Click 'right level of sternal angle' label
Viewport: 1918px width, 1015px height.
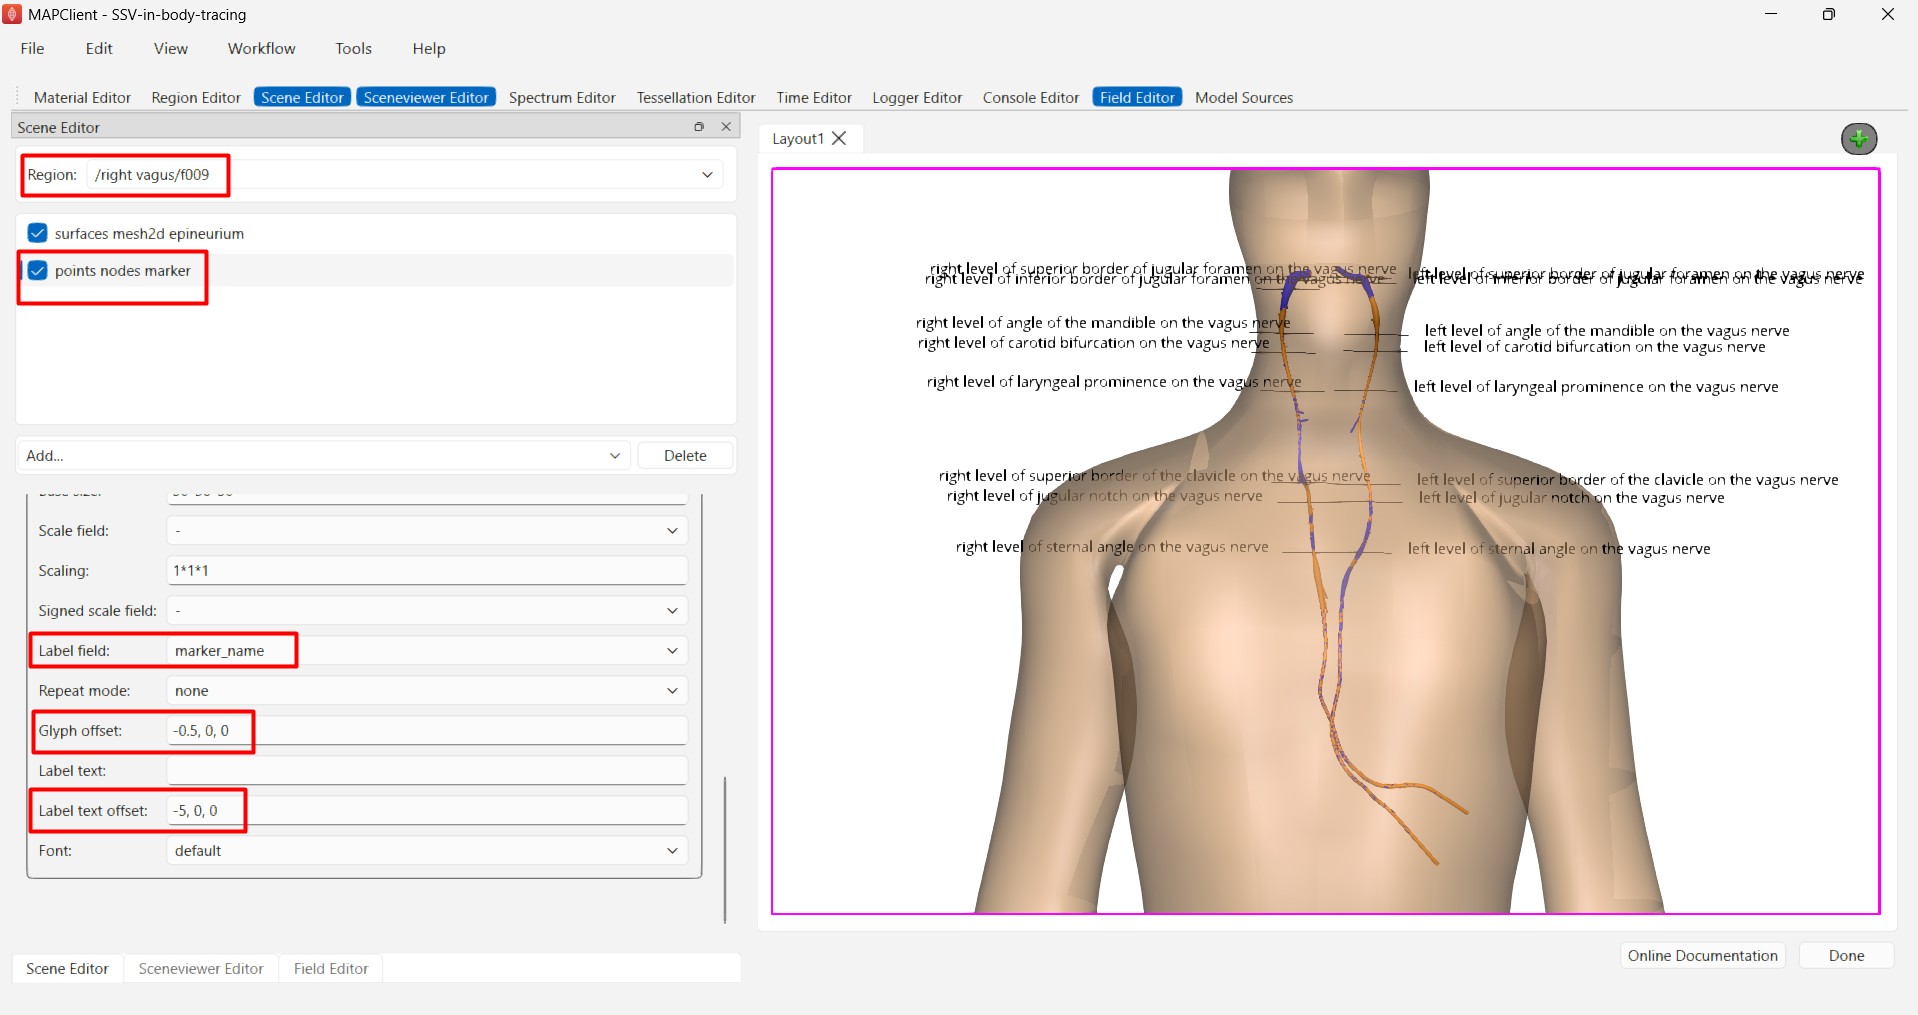pyautogui.click(x=1112, y=546)
